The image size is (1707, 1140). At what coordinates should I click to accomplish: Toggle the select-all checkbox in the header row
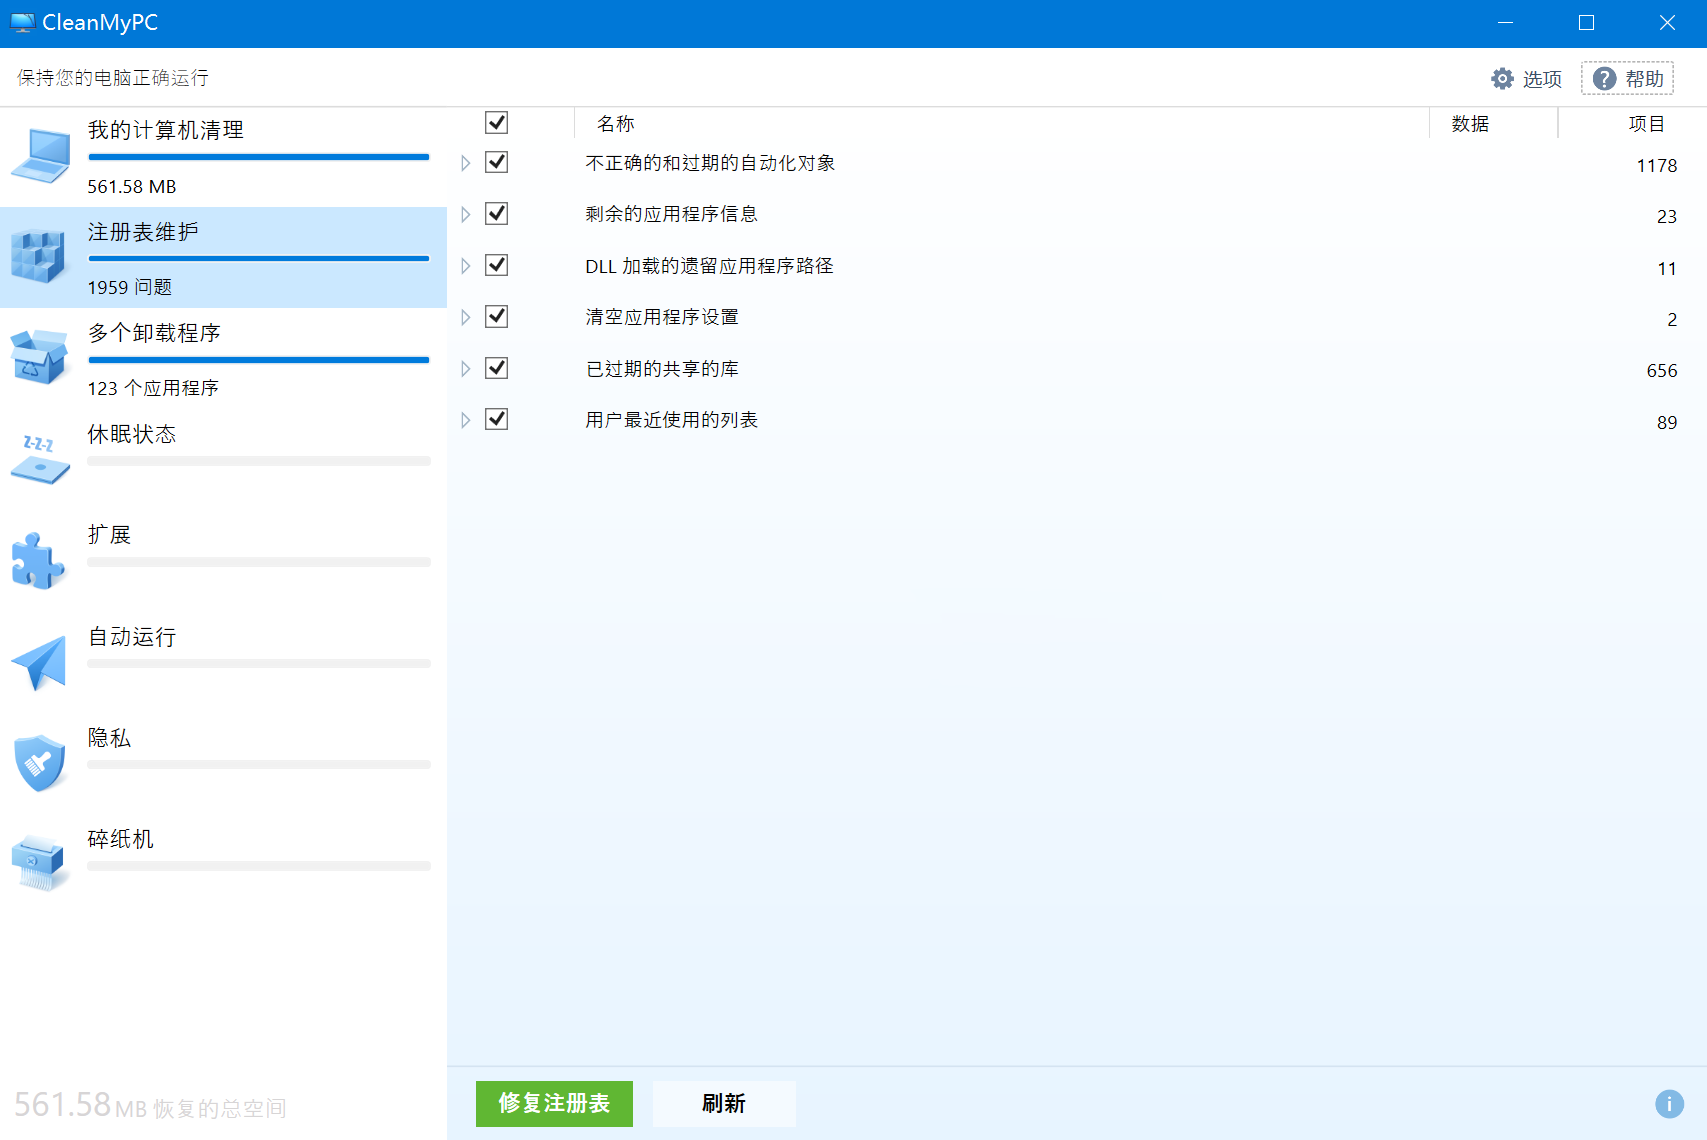(497, 122)
